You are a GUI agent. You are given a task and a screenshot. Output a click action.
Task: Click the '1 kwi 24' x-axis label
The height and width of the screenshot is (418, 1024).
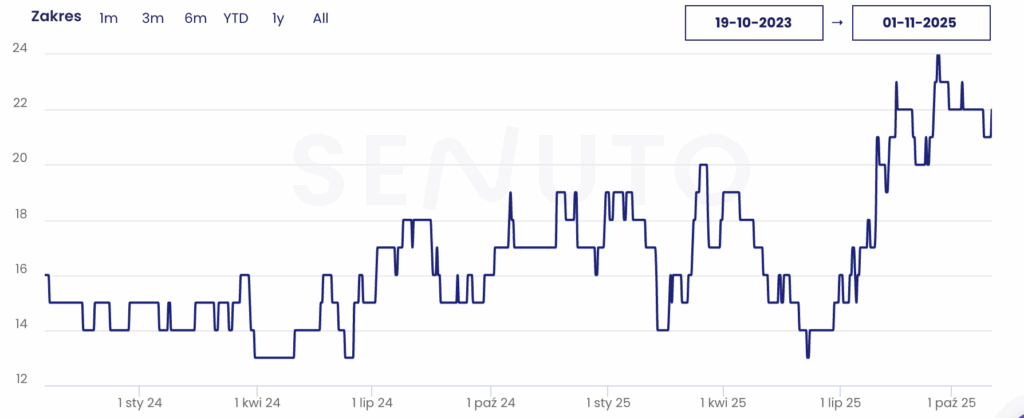click(258, 403)
